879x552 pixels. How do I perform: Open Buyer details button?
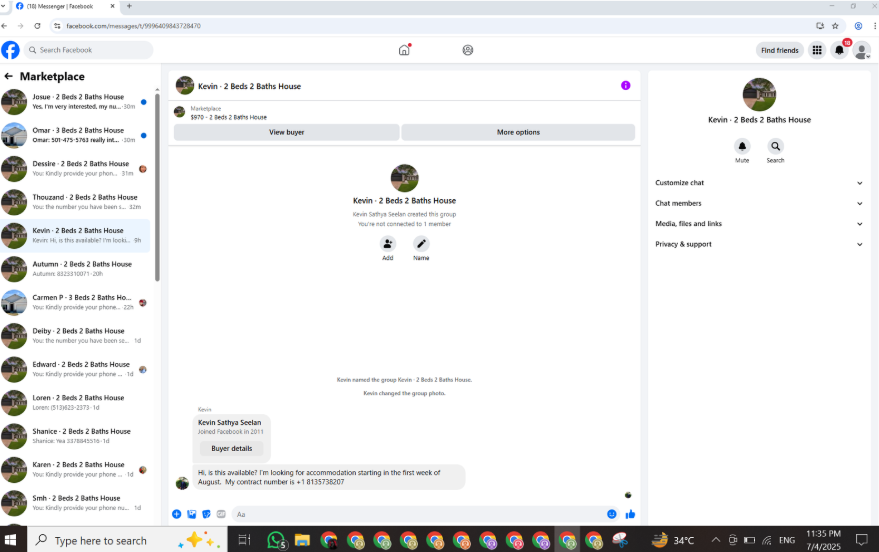click(232, 448)
